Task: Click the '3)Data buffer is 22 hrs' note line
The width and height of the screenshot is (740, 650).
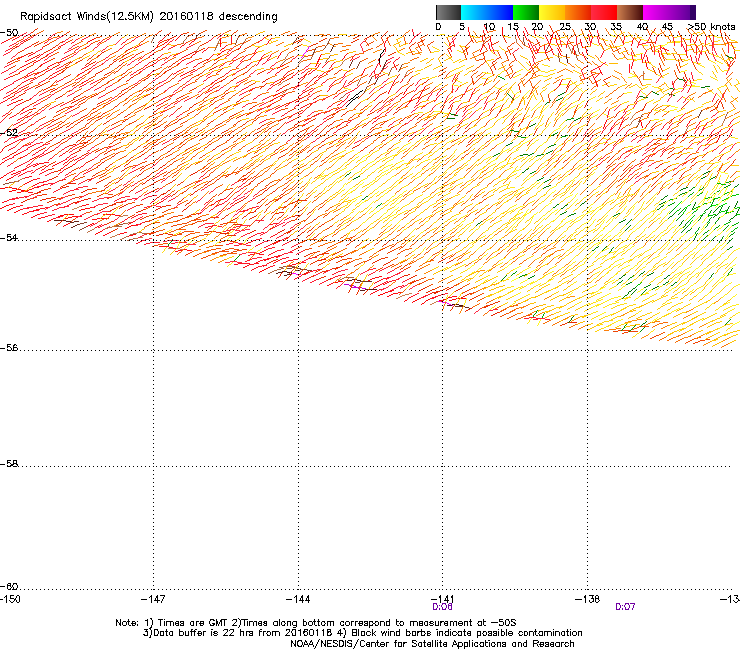Action: [362, 633]
